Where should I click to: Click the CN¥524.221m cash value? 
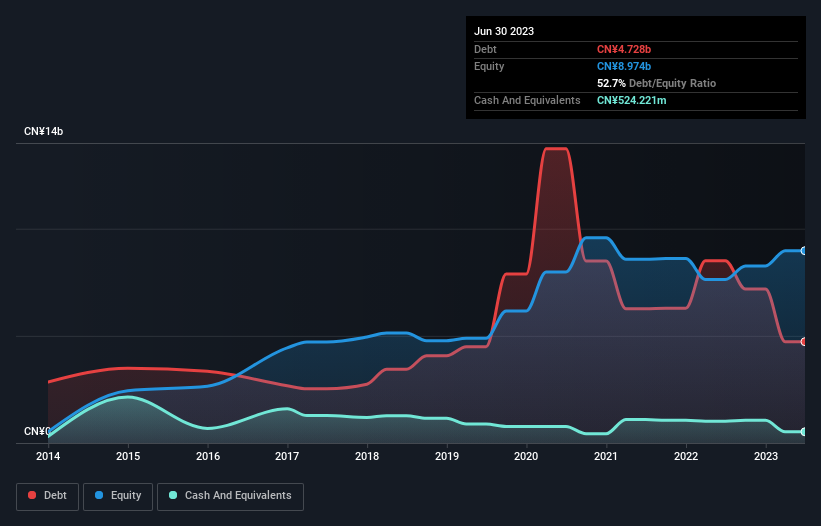click(x=631, y=100)
